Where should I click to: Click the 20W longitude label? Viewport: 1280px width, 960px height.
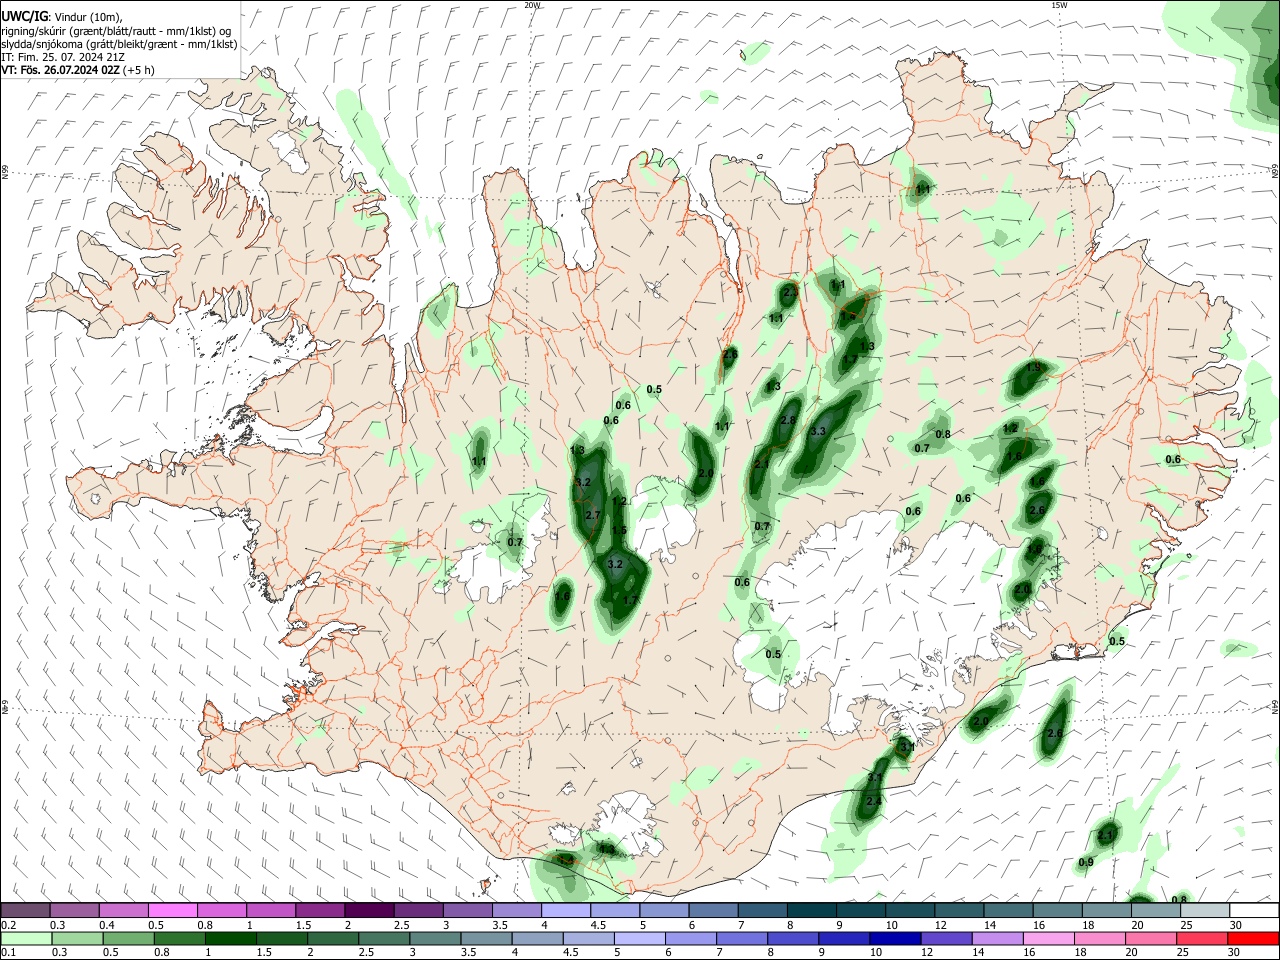(532, 5)
